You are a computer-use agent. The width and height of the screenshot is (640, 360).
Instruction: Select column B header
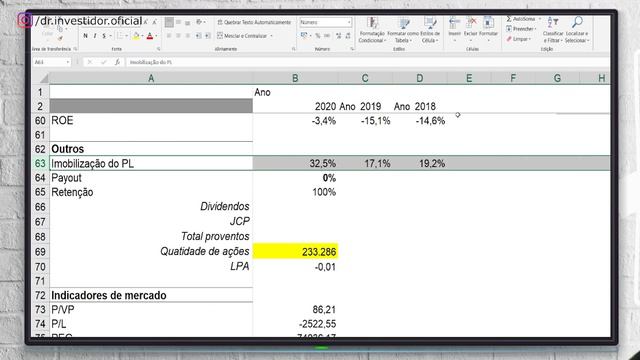coord(295,78)
